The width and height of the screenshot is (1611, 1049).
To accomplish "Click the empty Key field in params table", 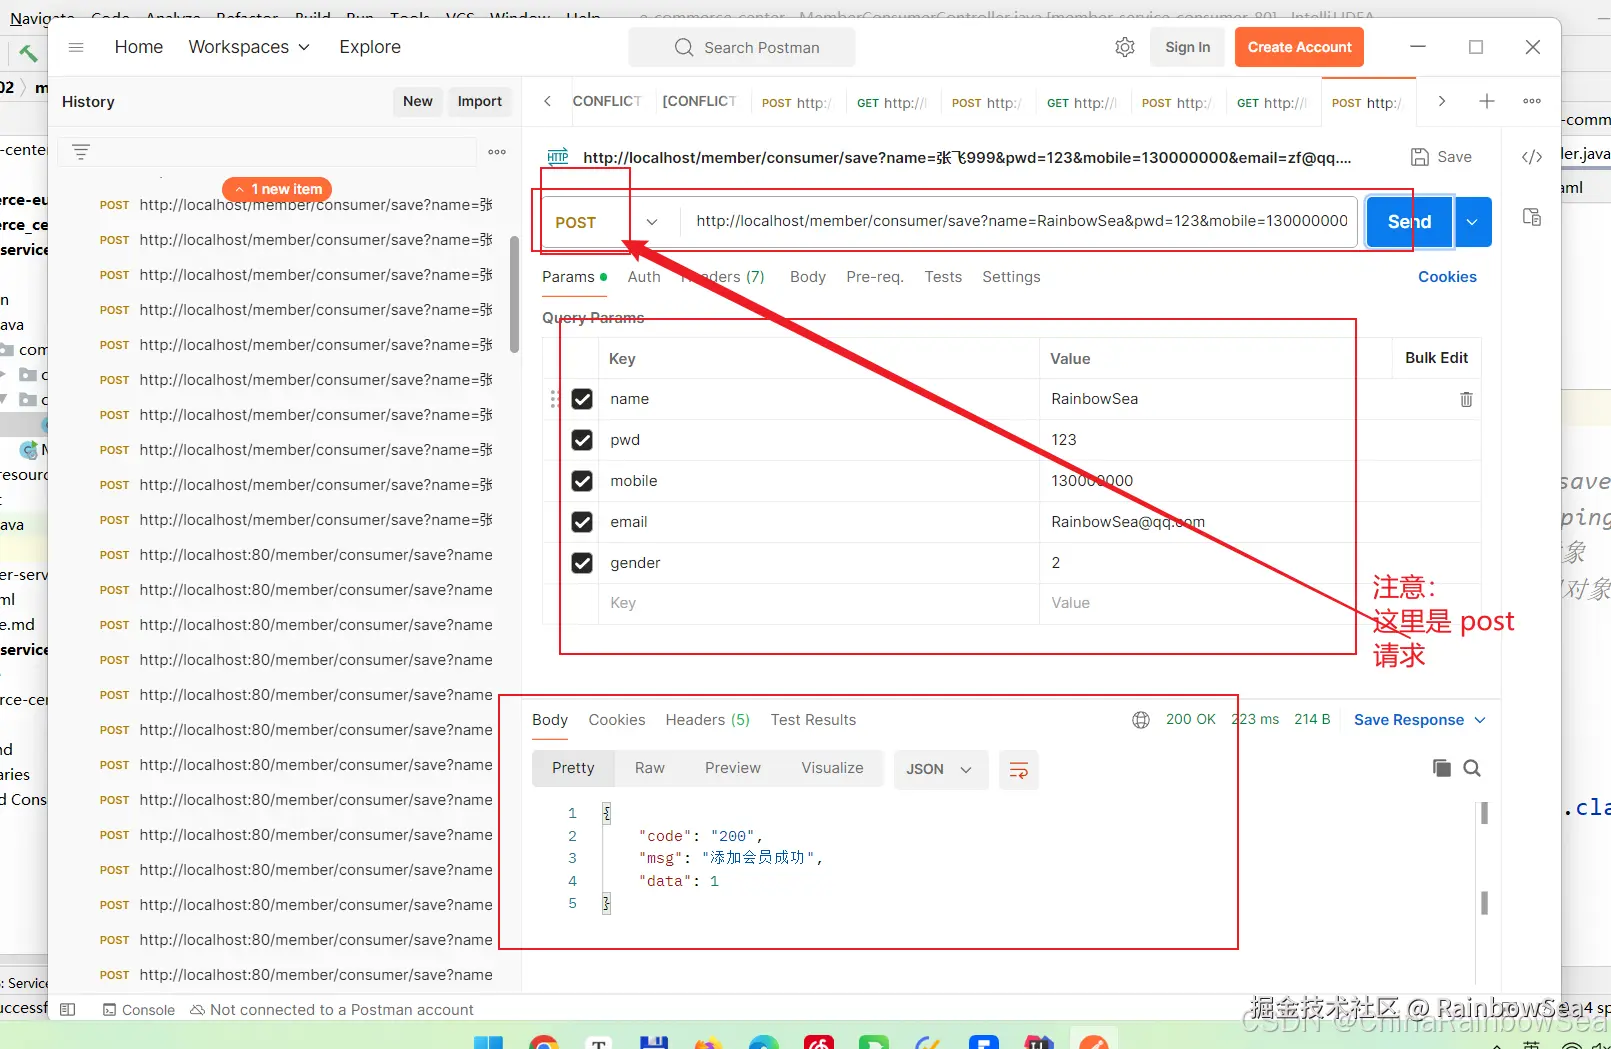I will click(819, 603).
